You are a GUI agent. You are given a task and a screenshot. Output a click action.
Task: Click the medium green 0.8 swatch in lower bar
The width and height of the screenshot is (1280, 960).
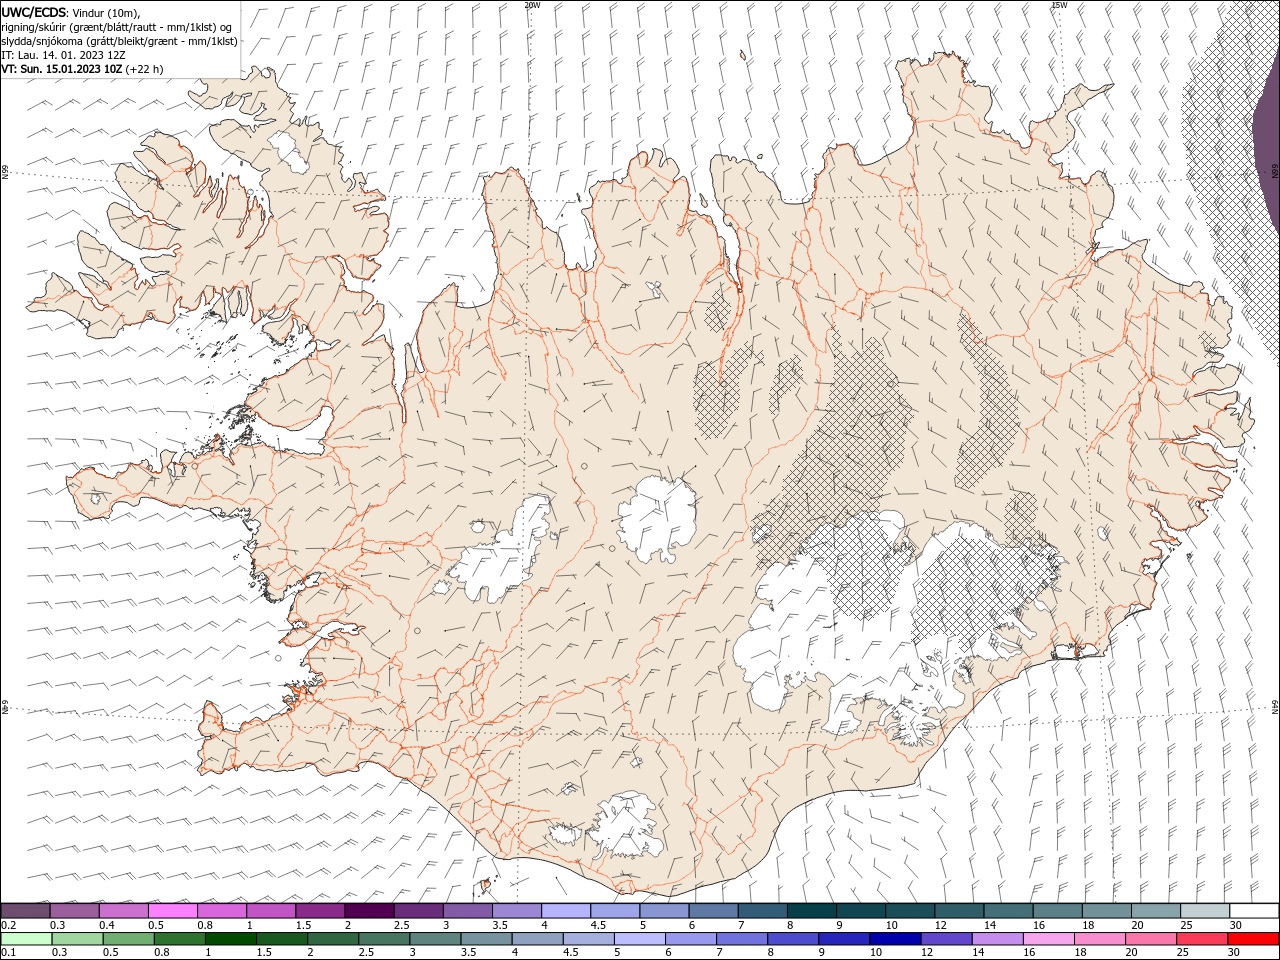[x=179, y=939]
